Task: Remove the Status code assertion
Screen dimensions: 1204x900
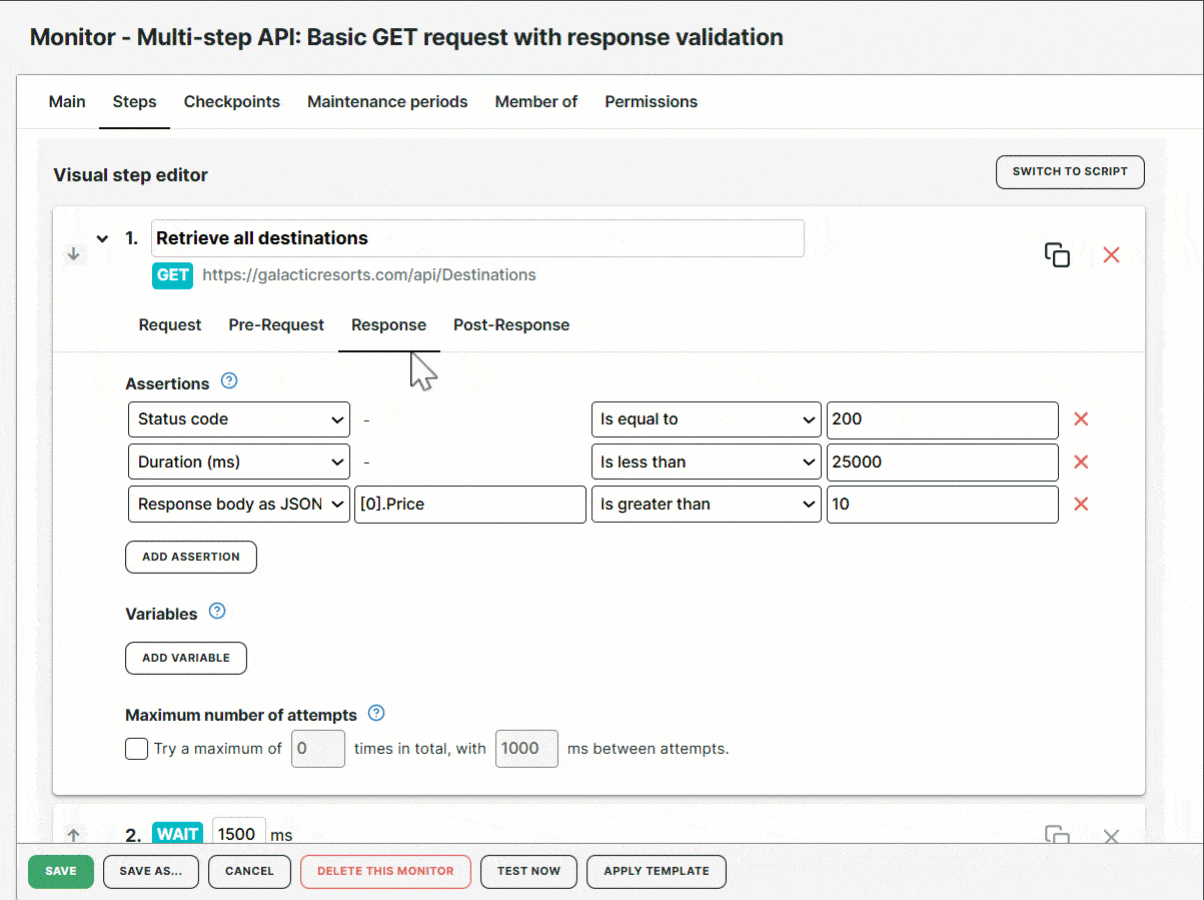Action: (x=1080, y=419)
